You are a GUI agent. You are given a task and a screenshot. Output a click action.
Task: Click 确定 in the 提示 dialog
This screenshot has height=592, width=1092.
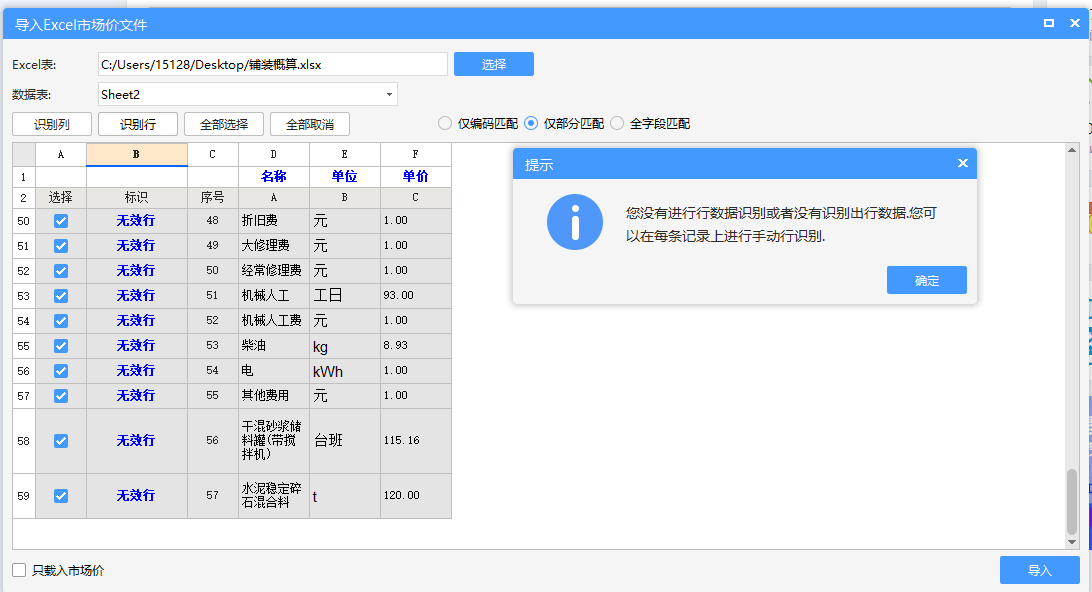(x=926, y=280)
